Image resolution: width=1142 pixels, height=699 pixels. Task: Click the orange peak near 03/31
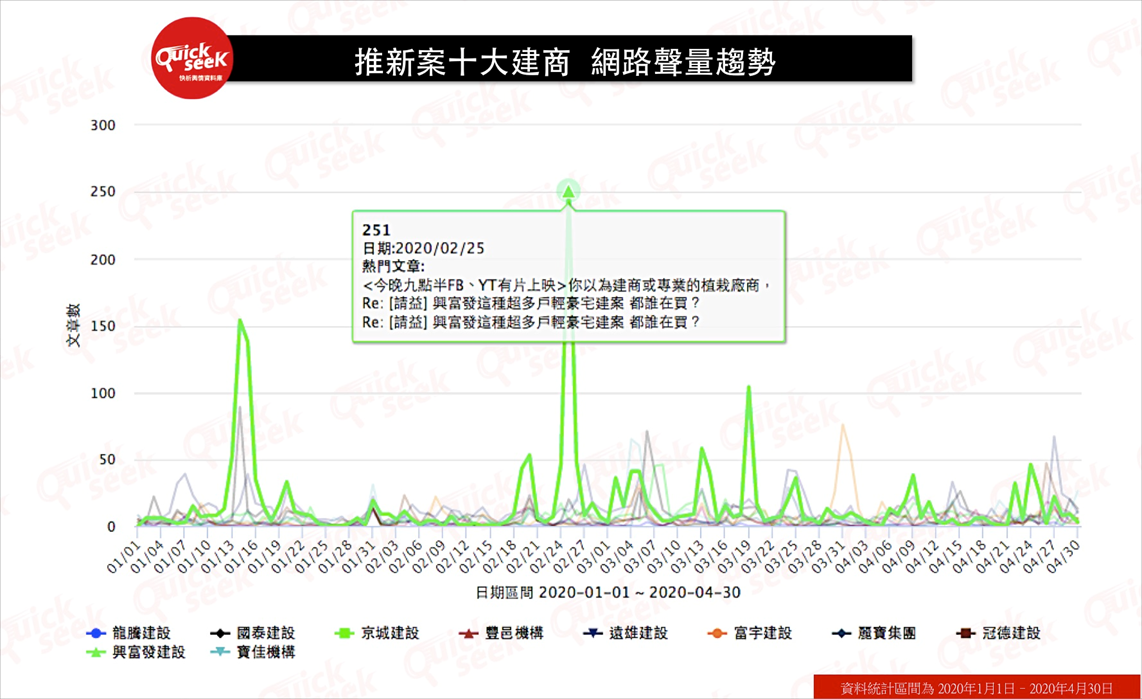(843, 425)
